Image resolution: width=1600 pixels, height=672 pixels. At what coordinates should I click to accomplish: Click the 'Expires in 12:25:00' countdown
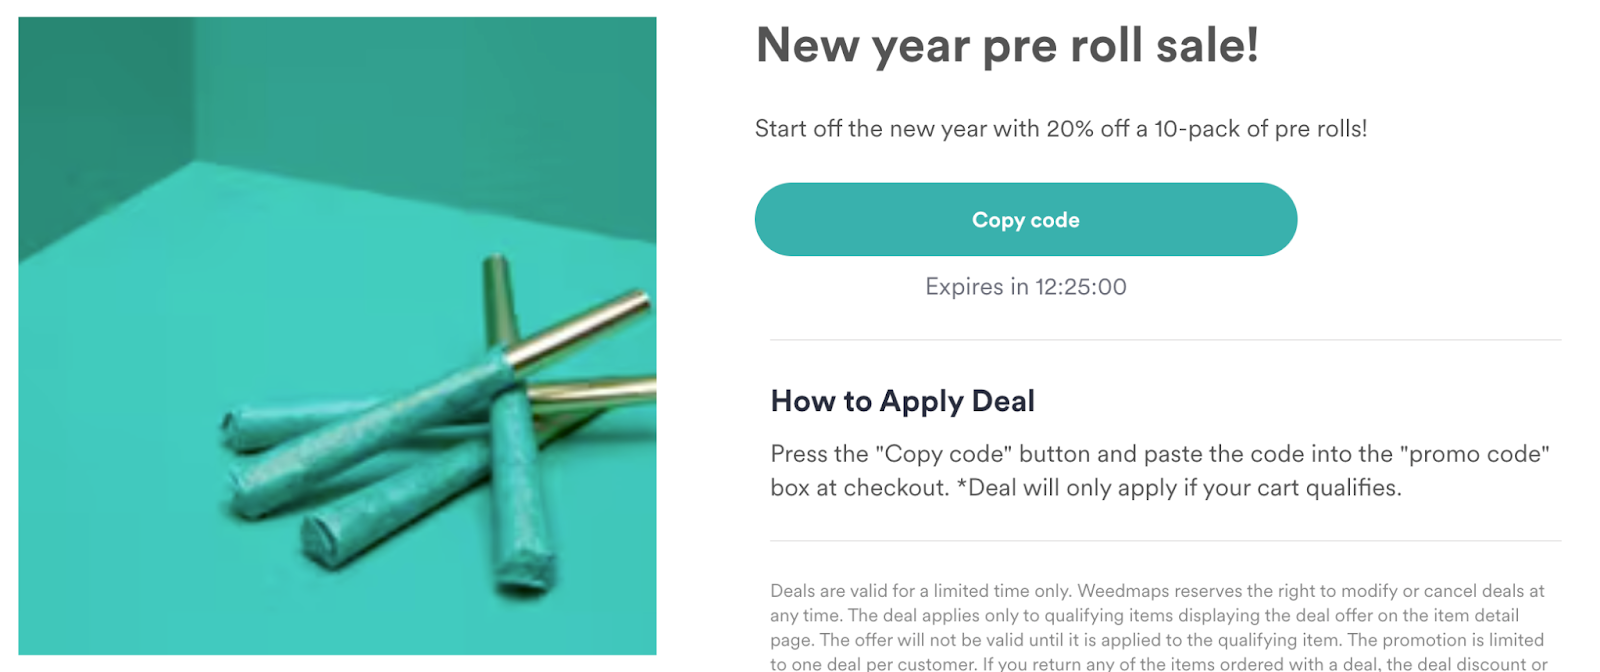[x=1025, y=287]
